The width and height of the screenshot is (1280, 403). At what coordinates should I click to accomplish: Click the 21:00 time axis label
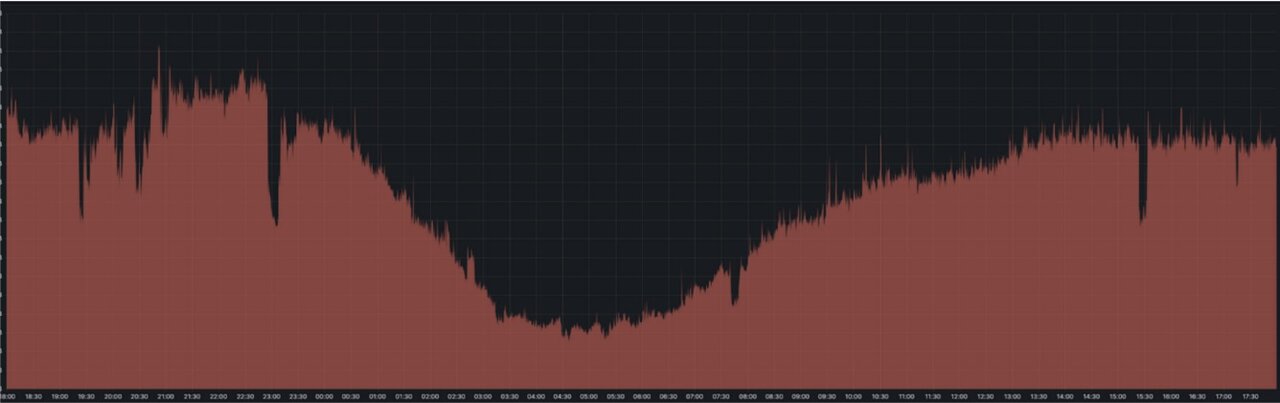(165, 396)
